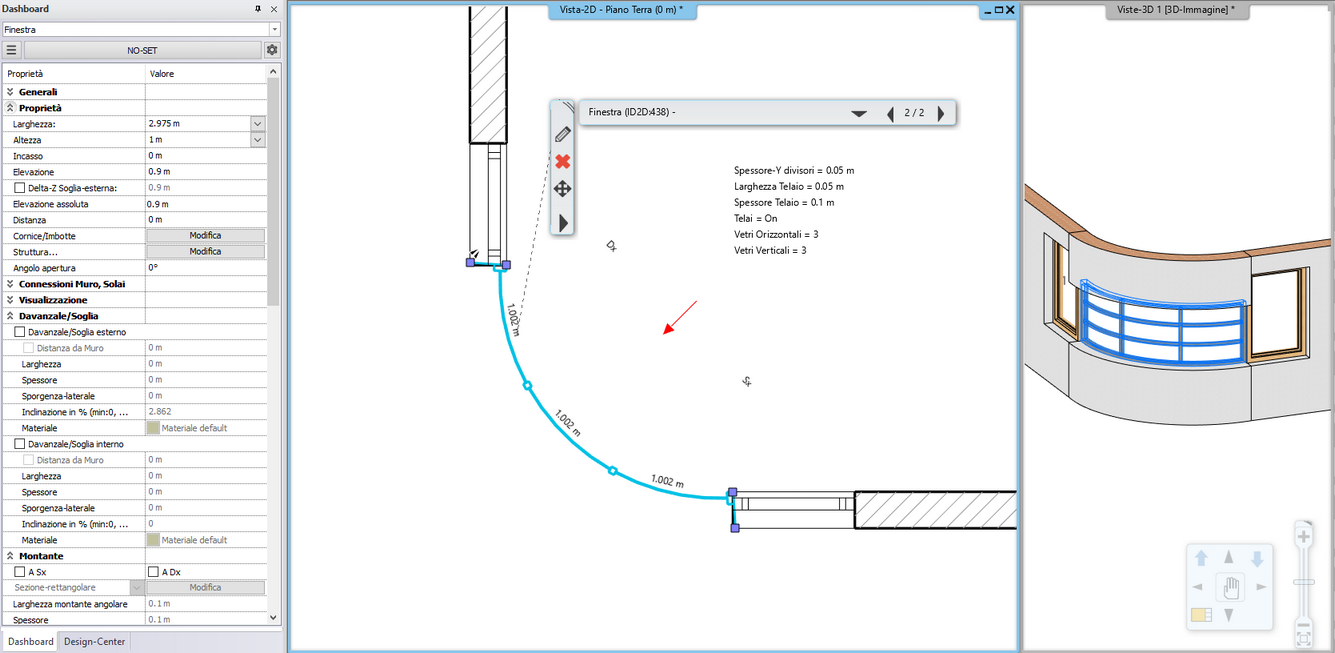Check the A Sx montante checkbox
The width and height of the screenshot is (1335, 653).
click(x=20, y=572)
